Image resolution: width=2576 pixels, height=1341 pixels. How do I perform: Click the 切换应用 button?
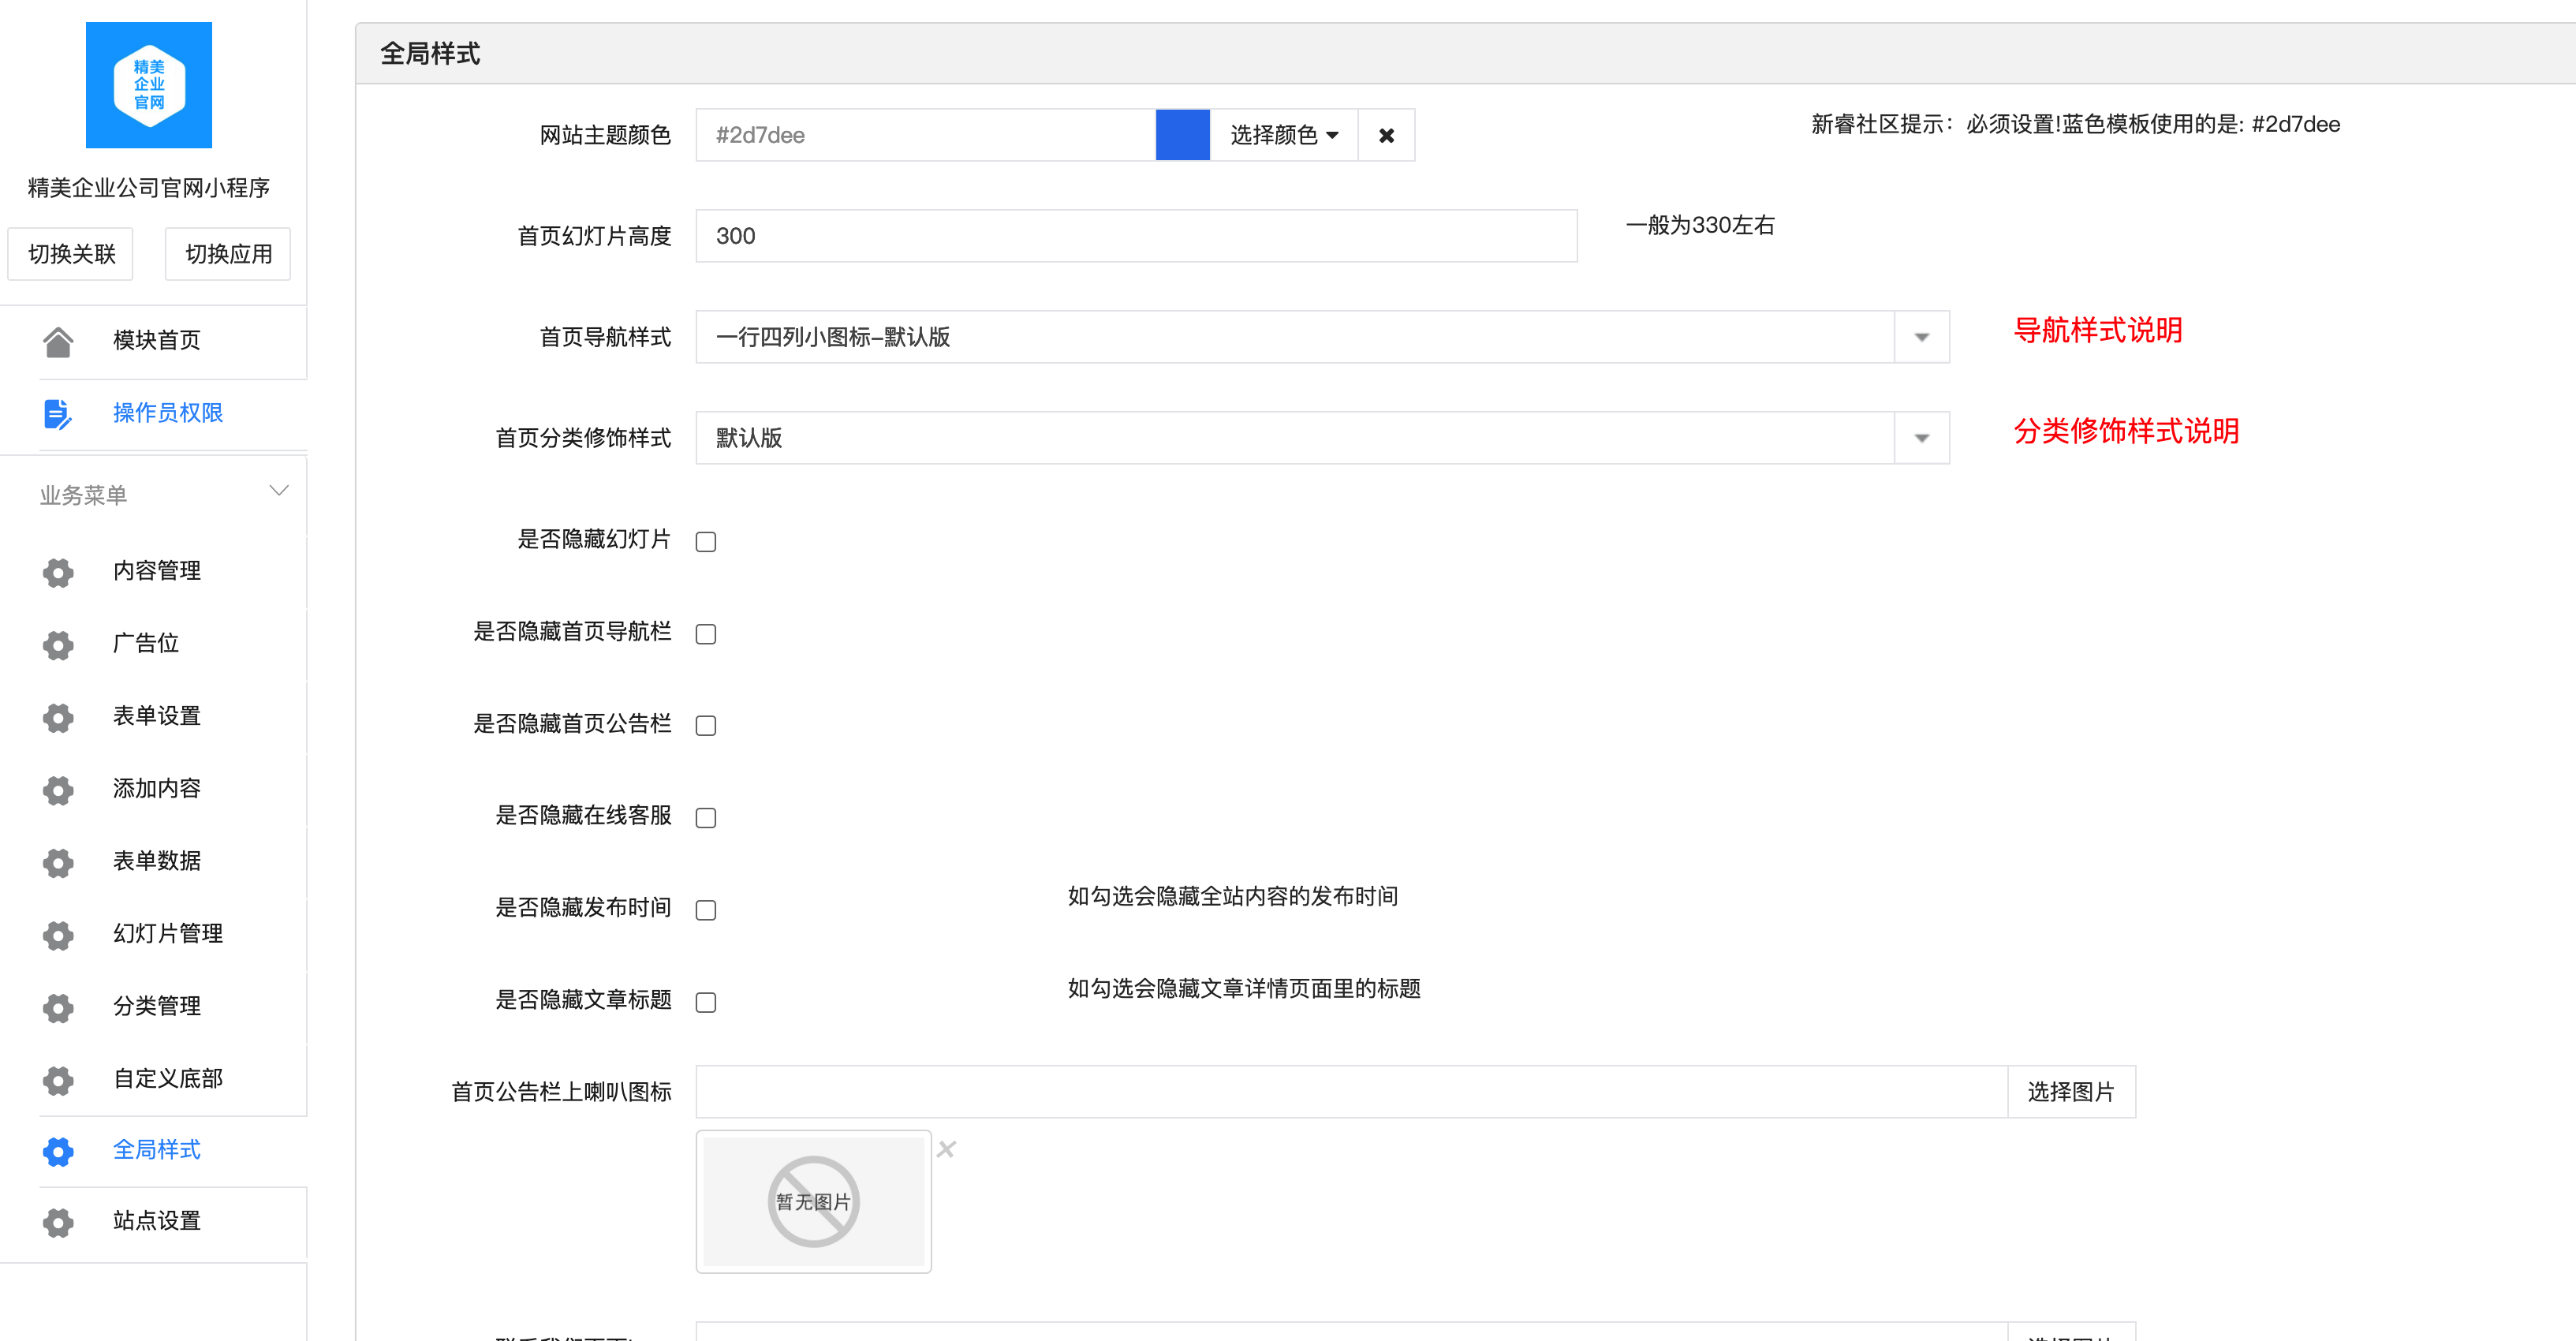(228, 254)
